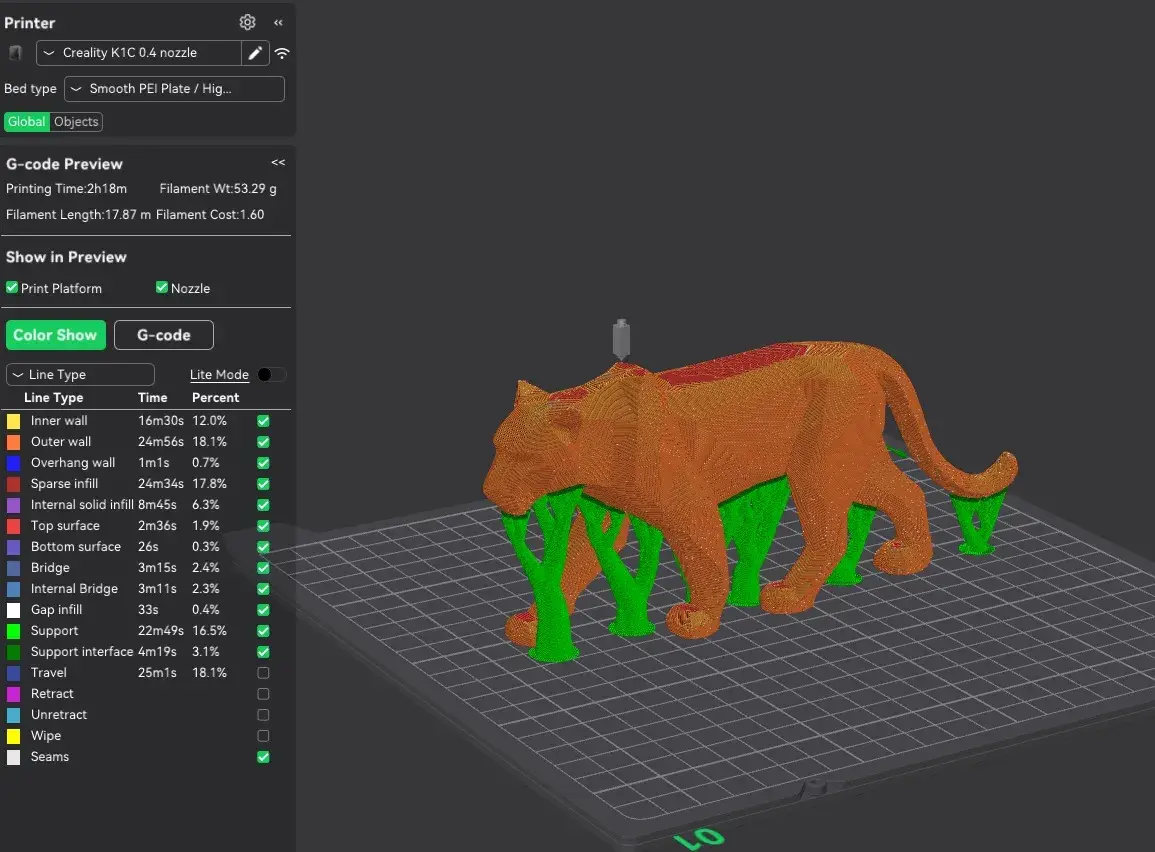Collapse the G-code Preview section
Viewport: 1155px width, 852px height.
[x=277, y=162]
